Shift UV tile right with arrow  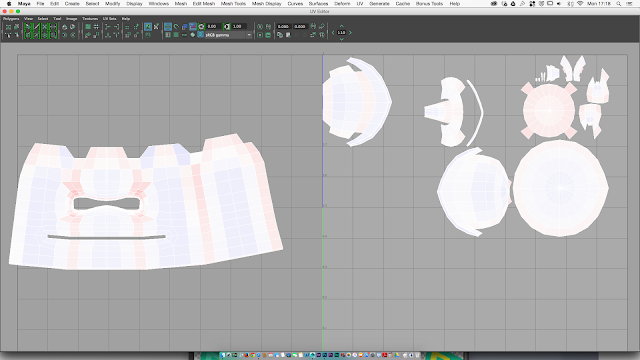[x=350, y=33]
